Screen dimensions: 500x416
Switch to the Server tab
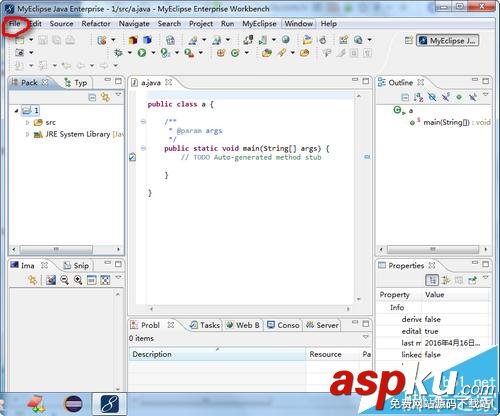click(322, 325)
